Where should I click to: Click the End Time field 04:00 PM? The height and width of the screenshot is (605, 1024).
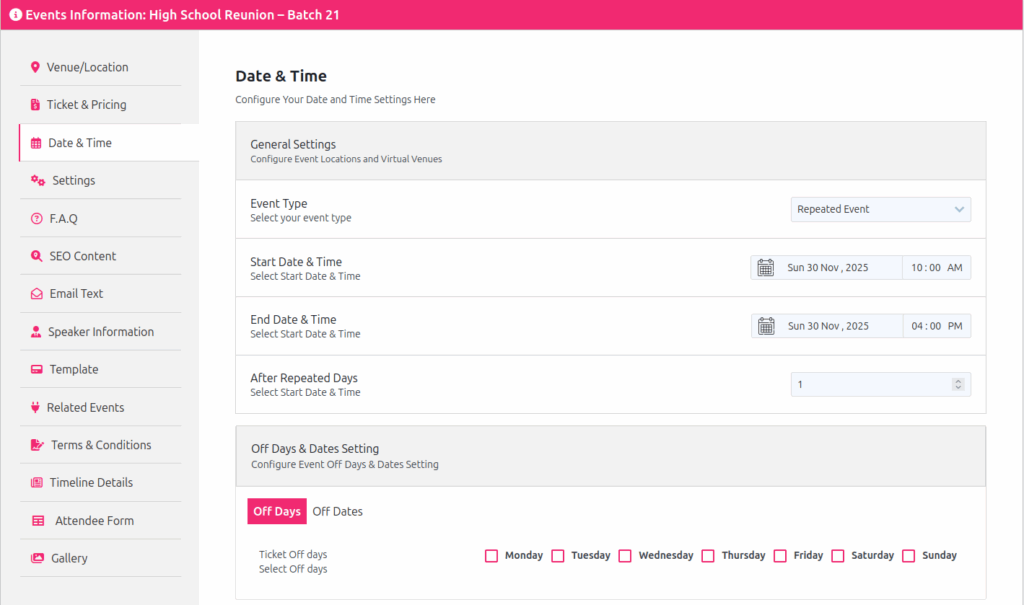(x=936, y=326)
